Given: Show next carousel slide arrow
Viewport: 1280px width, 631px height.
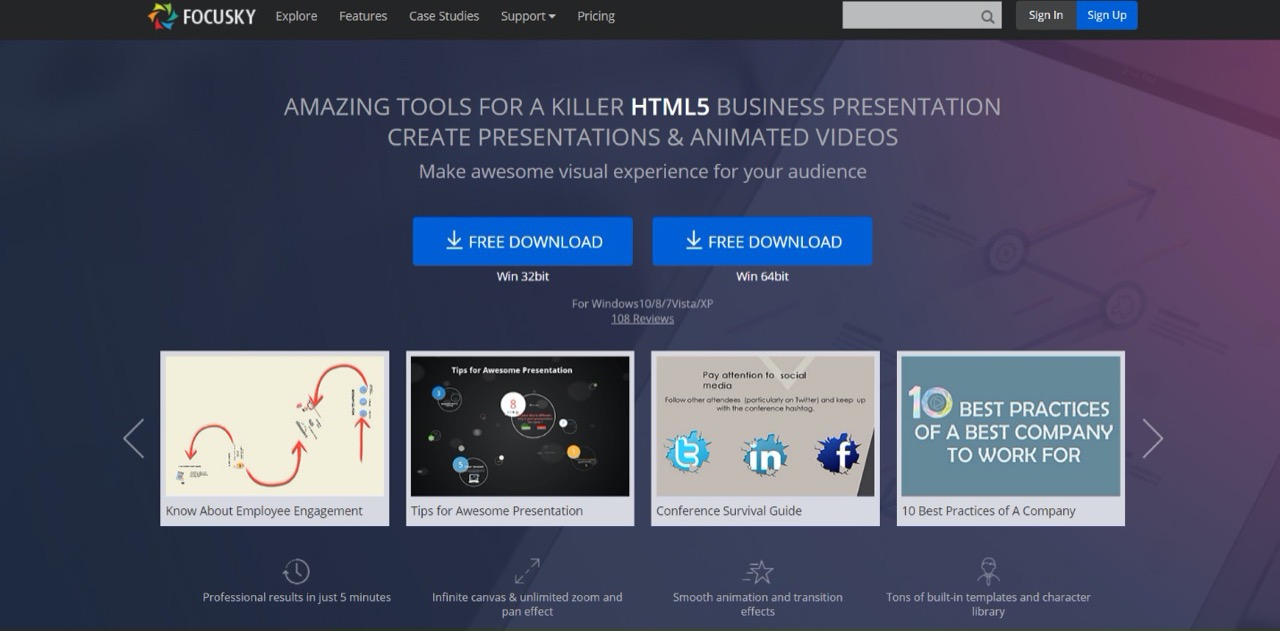Looking at the screenshot, I should point(1152,438).
